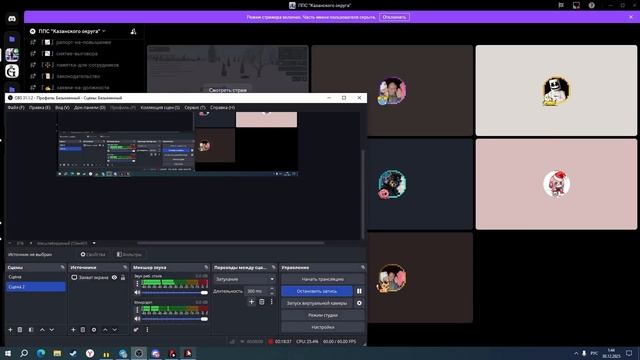Open the Tools menu in OBS

[195, 108]
